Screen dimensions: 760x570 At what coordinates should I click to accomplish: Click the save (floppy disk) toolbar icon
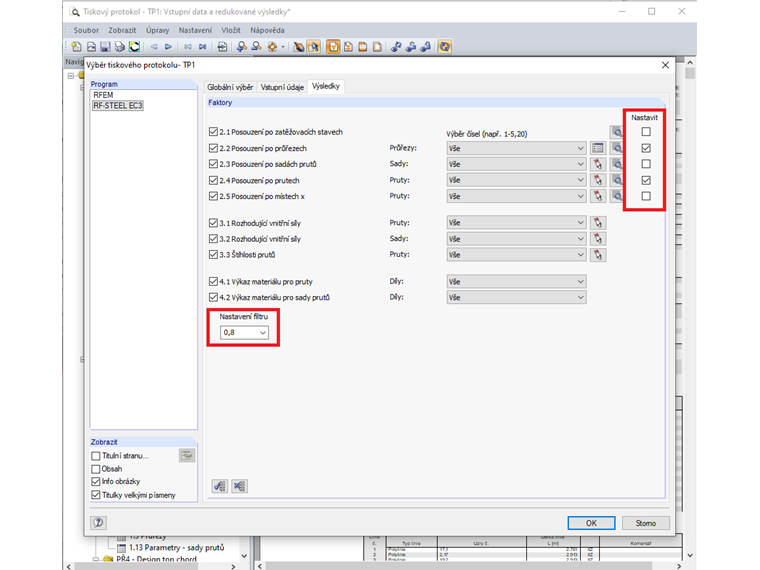(x=105, y=47)
